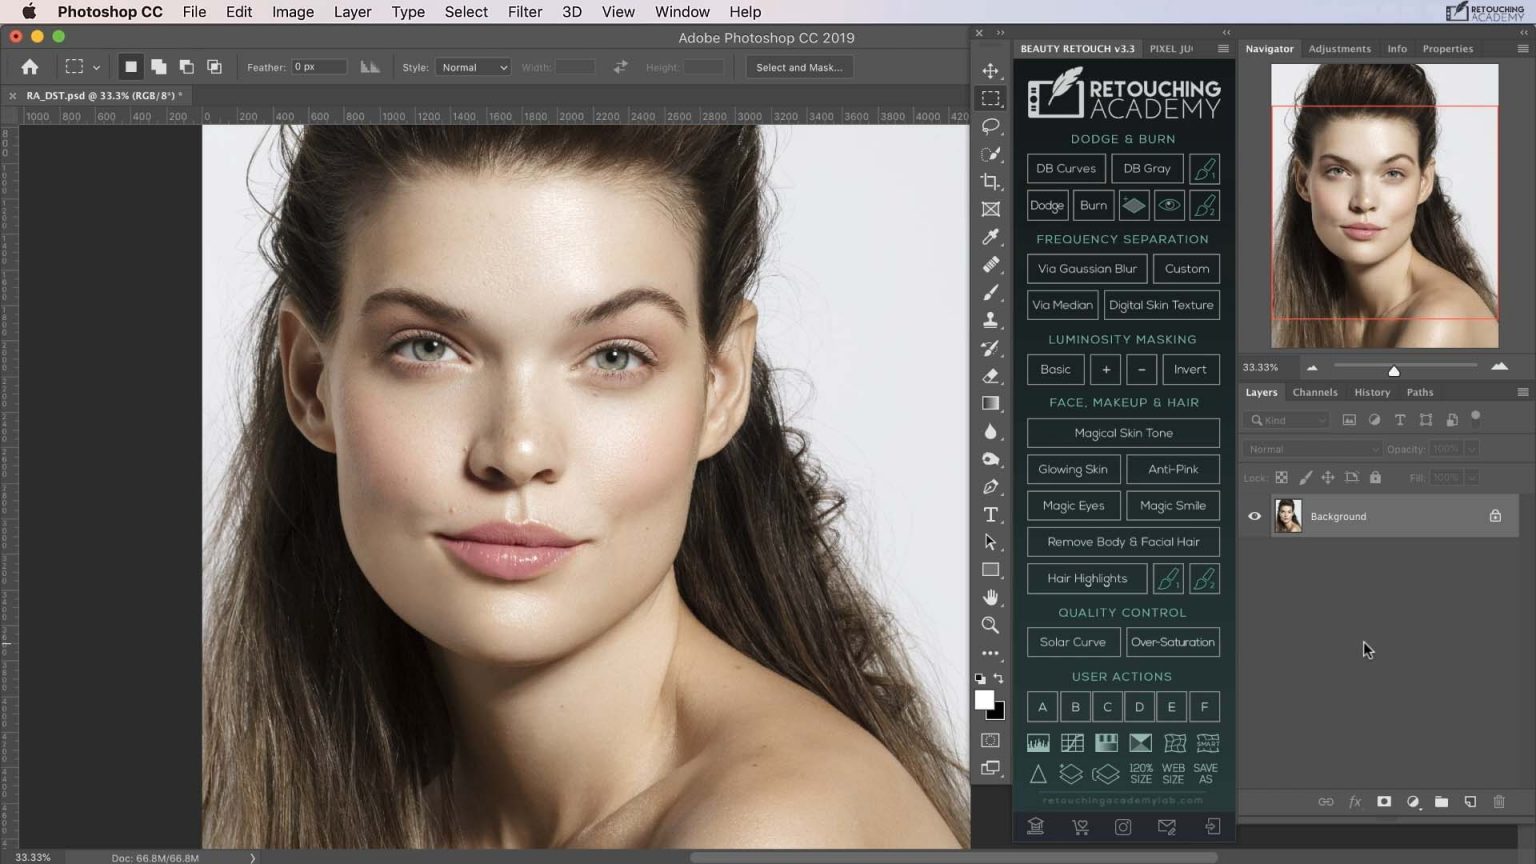Image resolution: width=1536 pixels, height=864 pixels.
Task: Select the Eraser tool
Action: [x=990, y=376]
